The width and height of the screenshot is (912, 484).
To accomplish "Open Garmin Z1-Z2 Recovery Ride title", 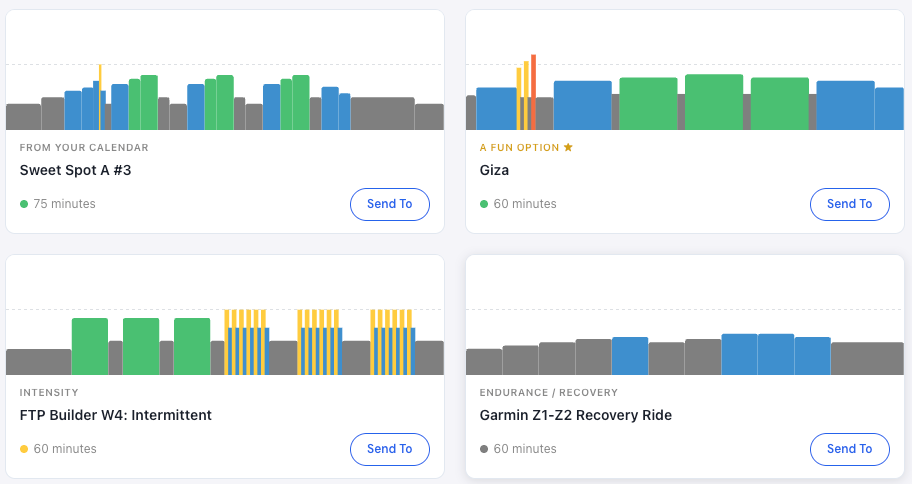I will click(575, 415).
